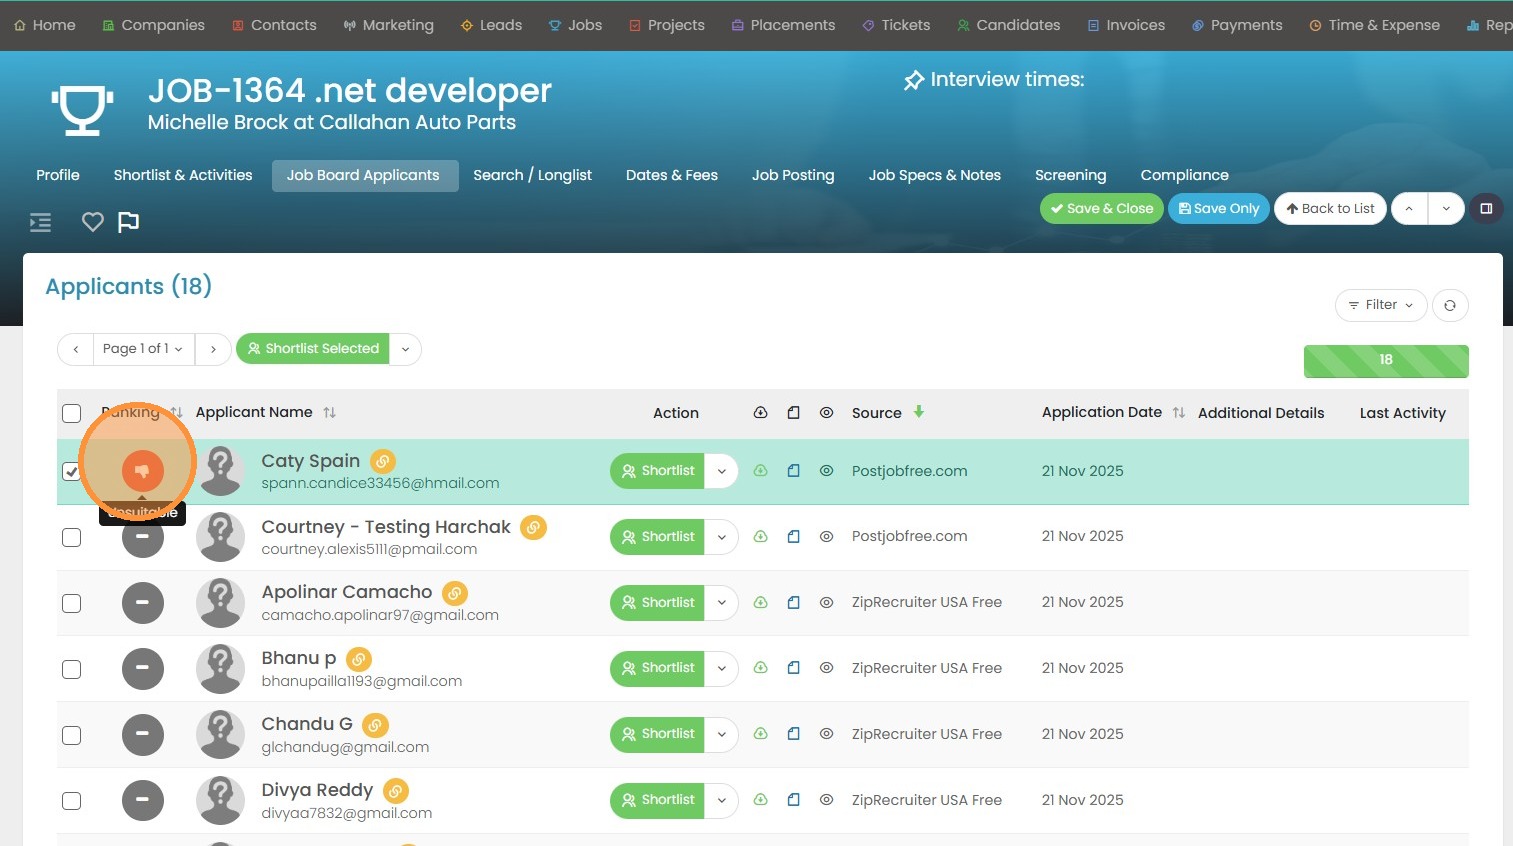Open the Page 1 of 1 selector
This screenshot has width=1513, height=846.
point(143,349)
